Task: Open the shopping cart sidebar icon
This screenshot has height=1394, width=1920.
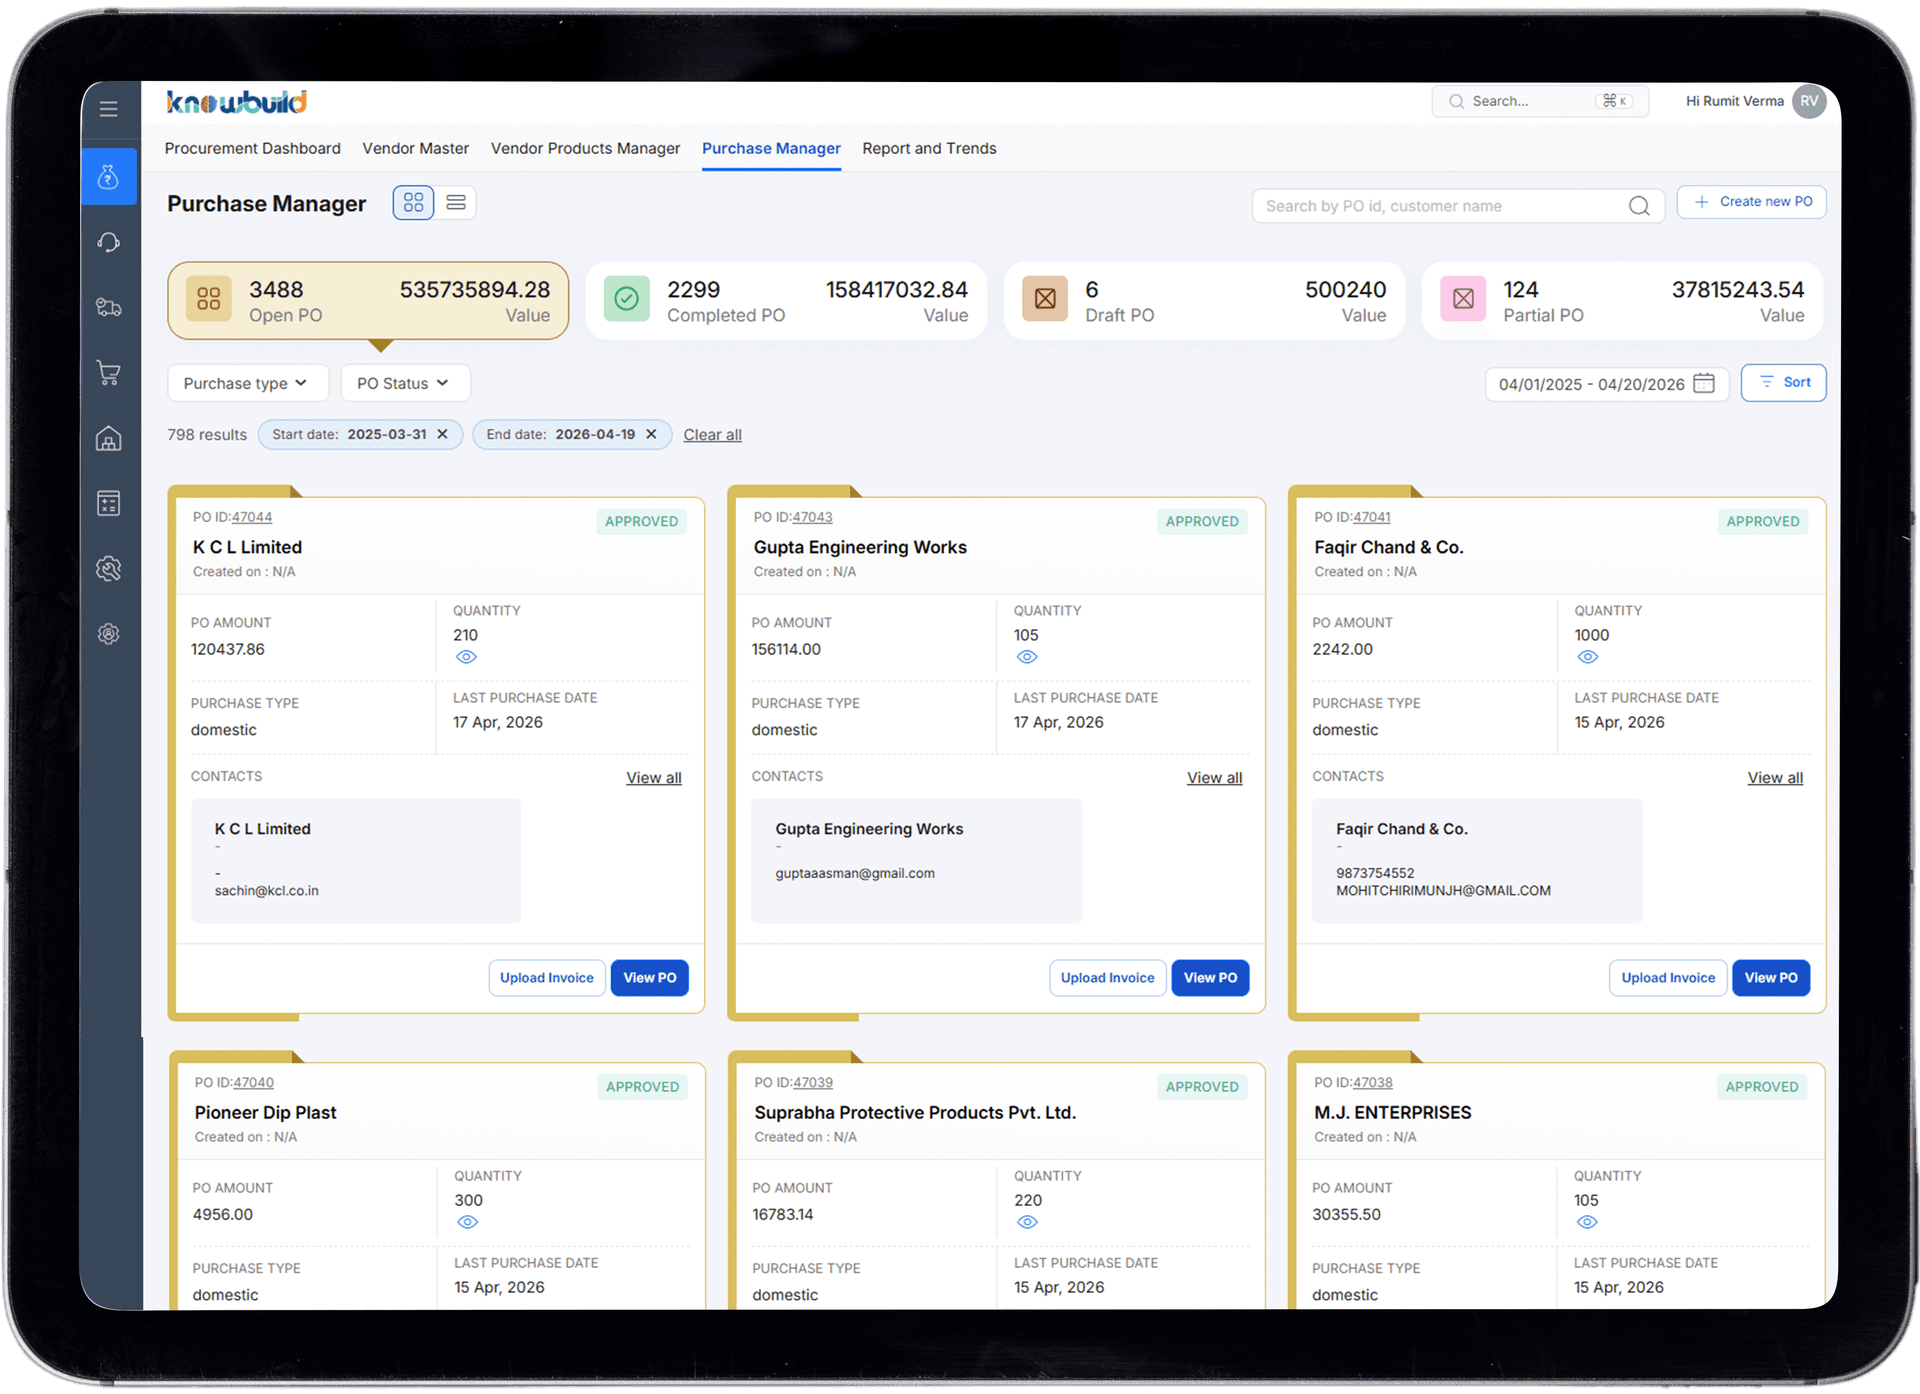Action: click(109, 373)
